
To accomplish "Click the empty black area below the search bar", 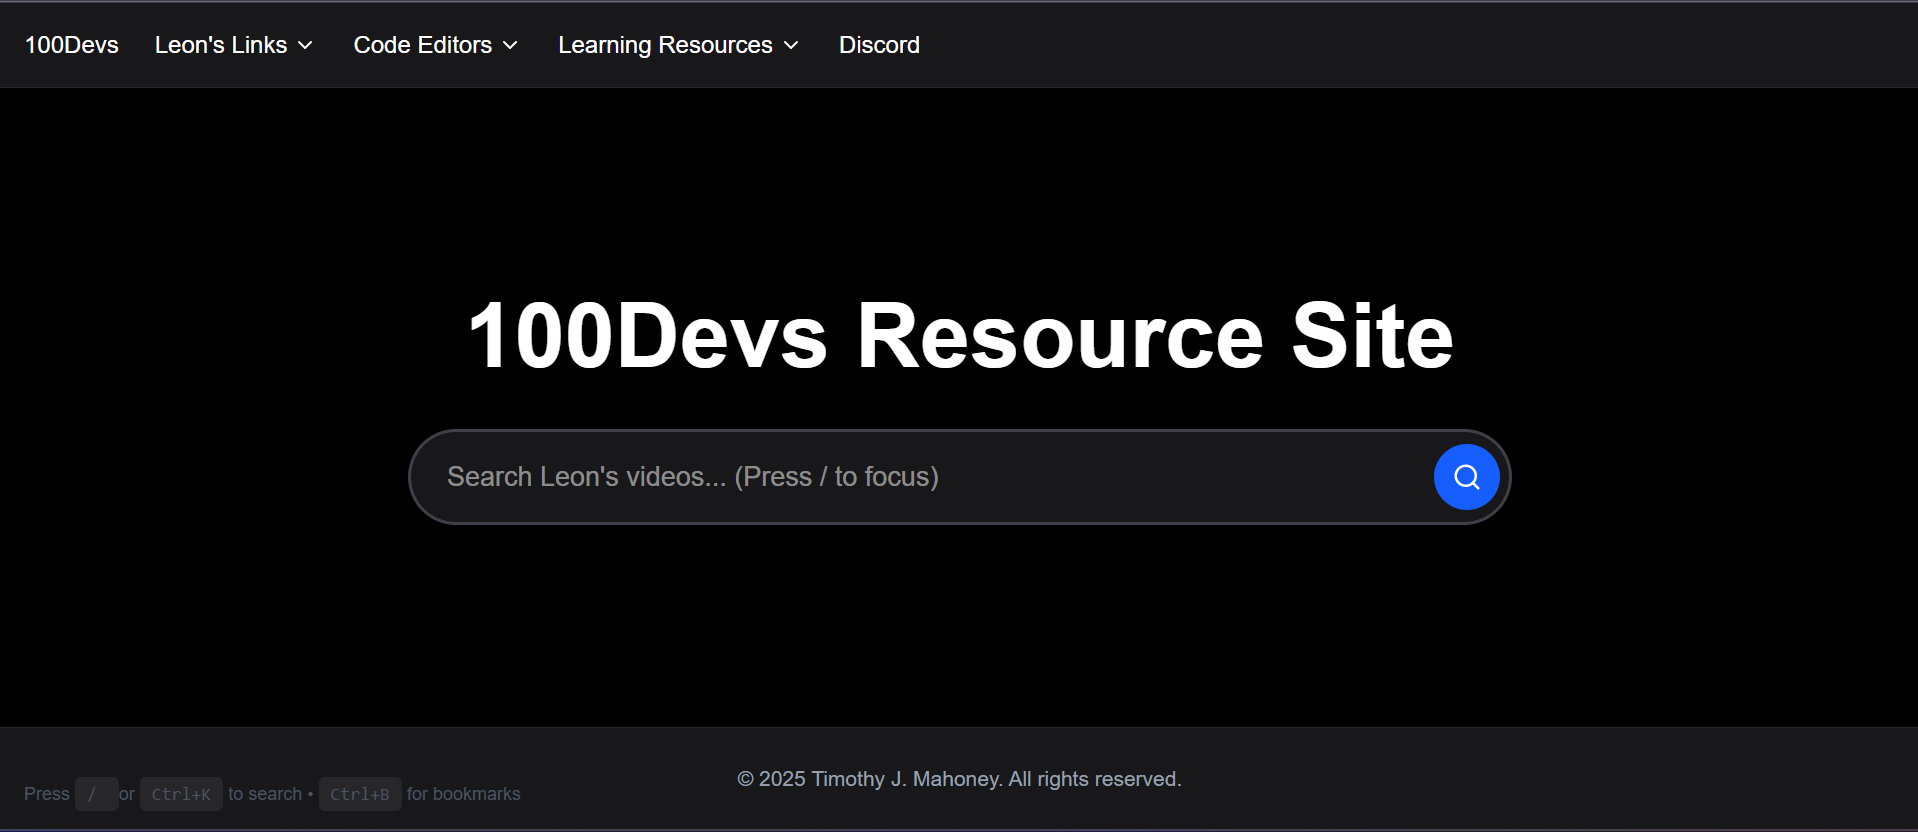I will 959,630.
